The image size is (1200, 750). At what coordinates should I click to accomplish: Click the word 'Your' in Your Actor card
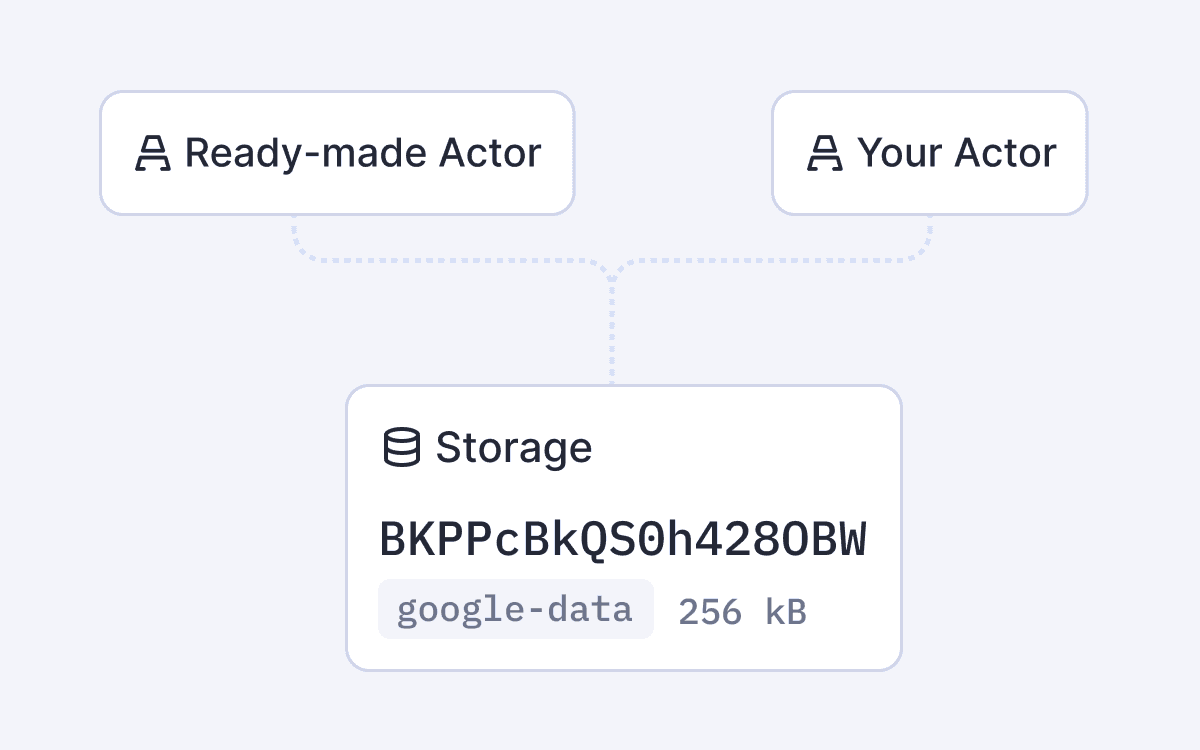901,153
